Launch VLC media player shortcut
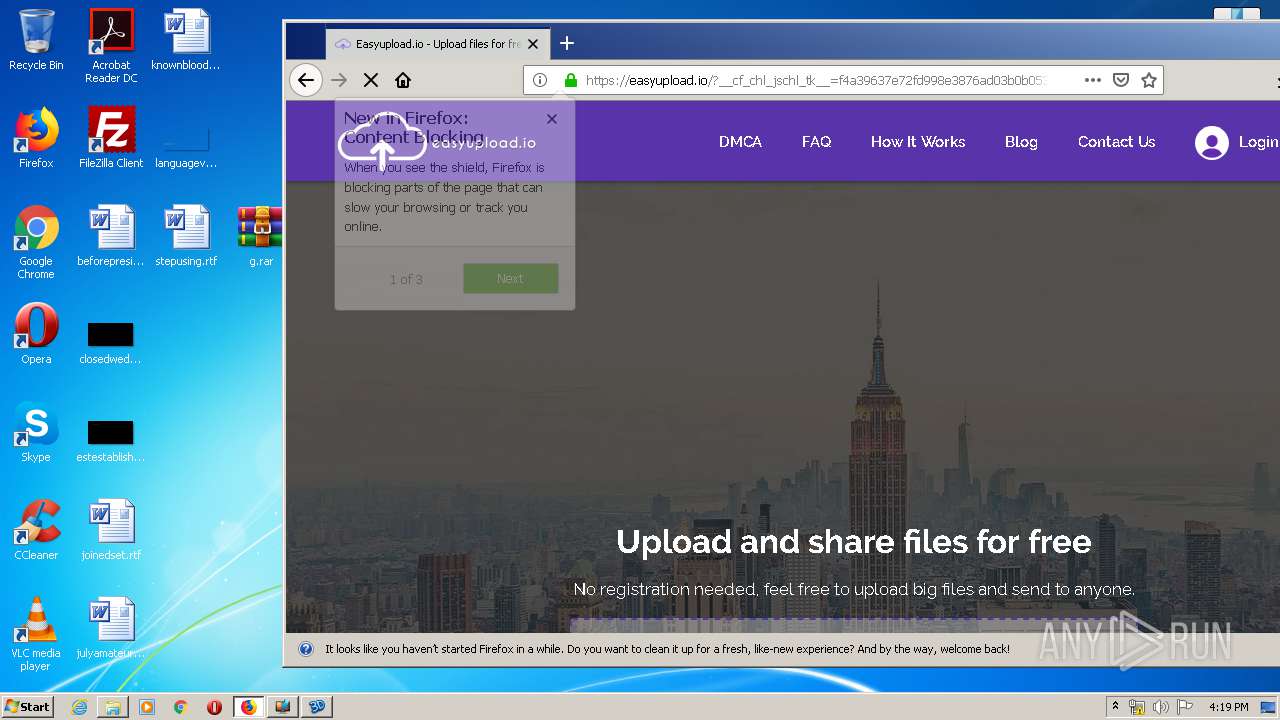 coord(36,634)
